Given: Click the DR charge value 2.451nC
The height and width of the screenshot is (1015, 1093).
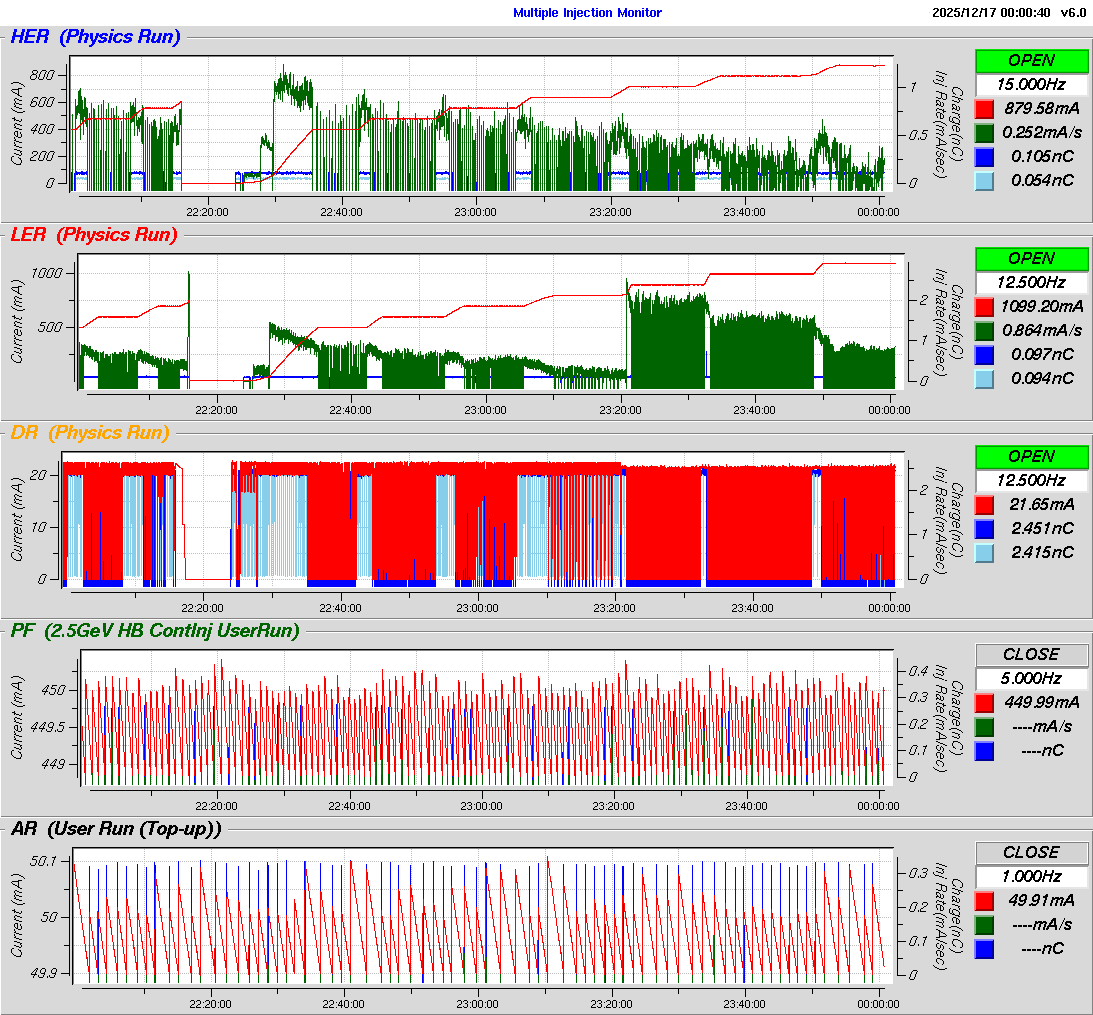Looking at the screenshot, I should pos(1042,528).
